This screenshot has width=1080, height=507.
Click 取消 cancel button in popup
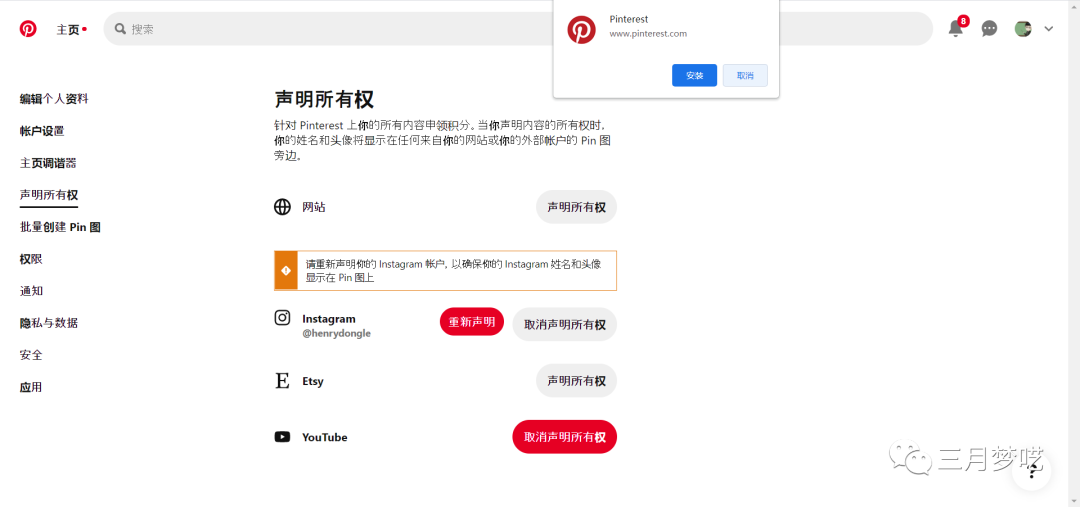[745, 76]
